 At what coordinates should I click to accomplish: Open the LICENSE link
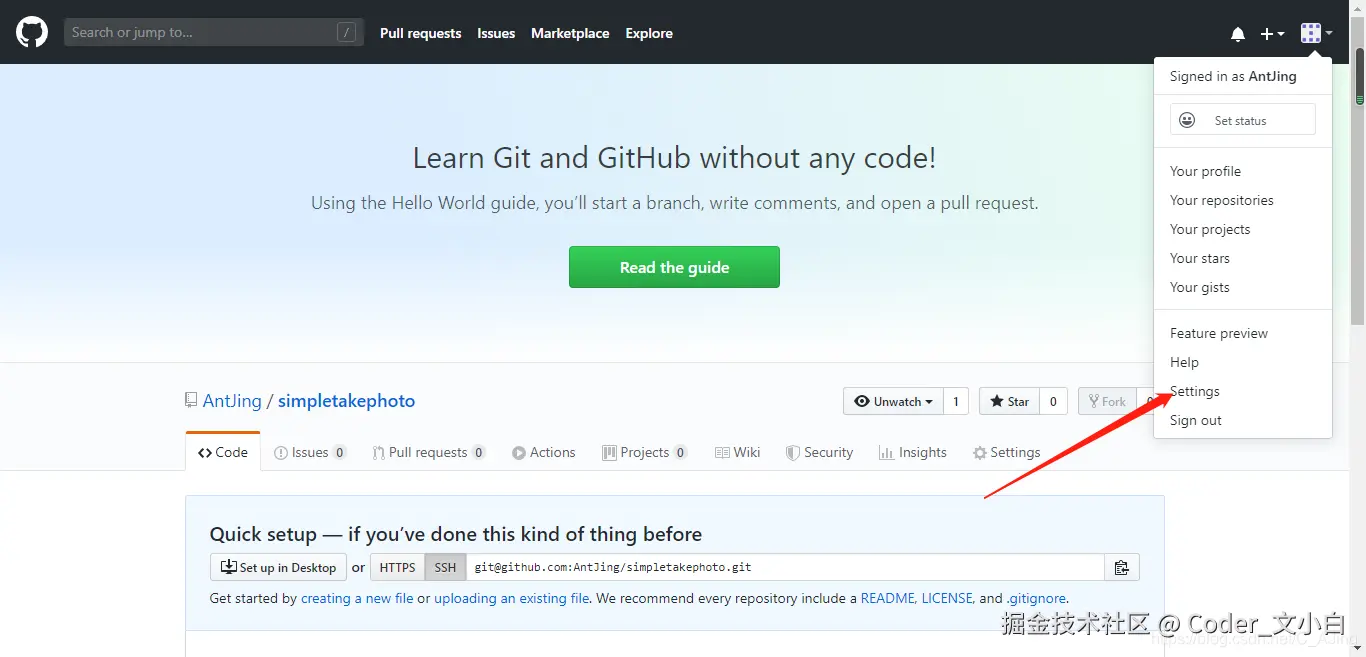point(946,598)
